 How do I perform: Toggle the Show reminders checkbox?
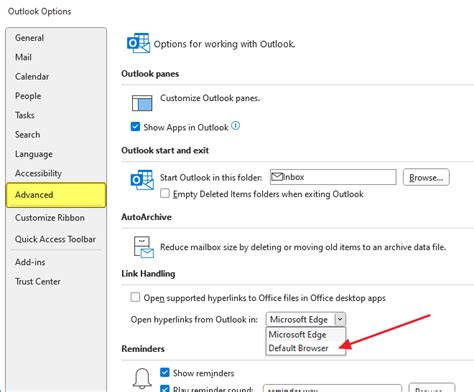point(165,372)
